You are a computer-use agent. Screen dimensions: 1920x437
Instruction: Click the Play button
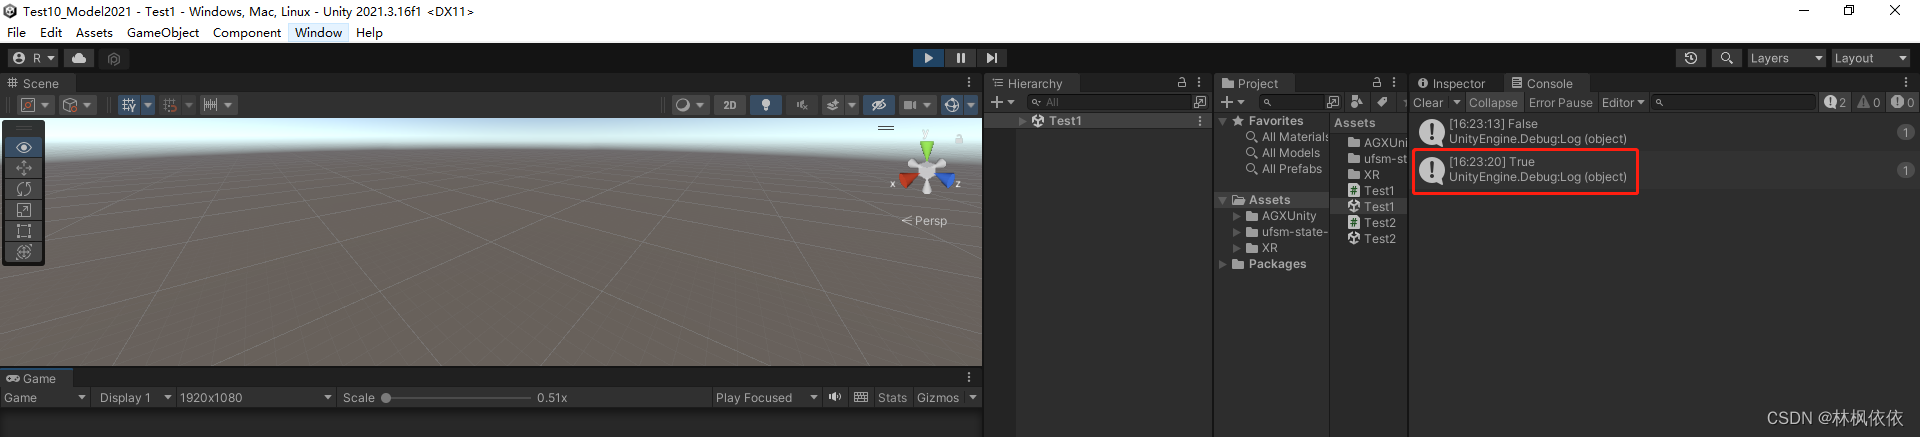(x=928, y=58)
